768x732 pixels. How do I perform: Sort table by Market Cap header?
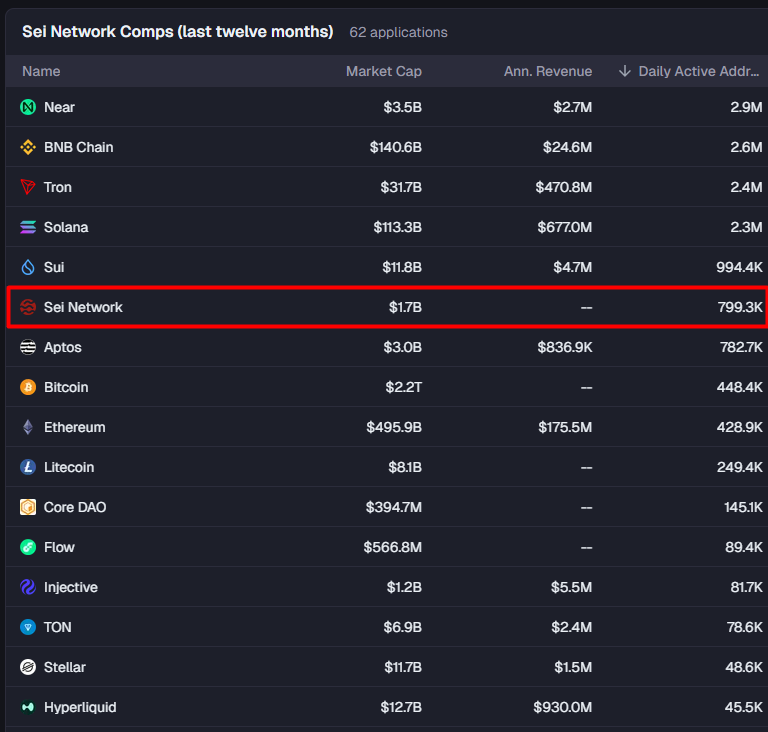click(383, 71)
